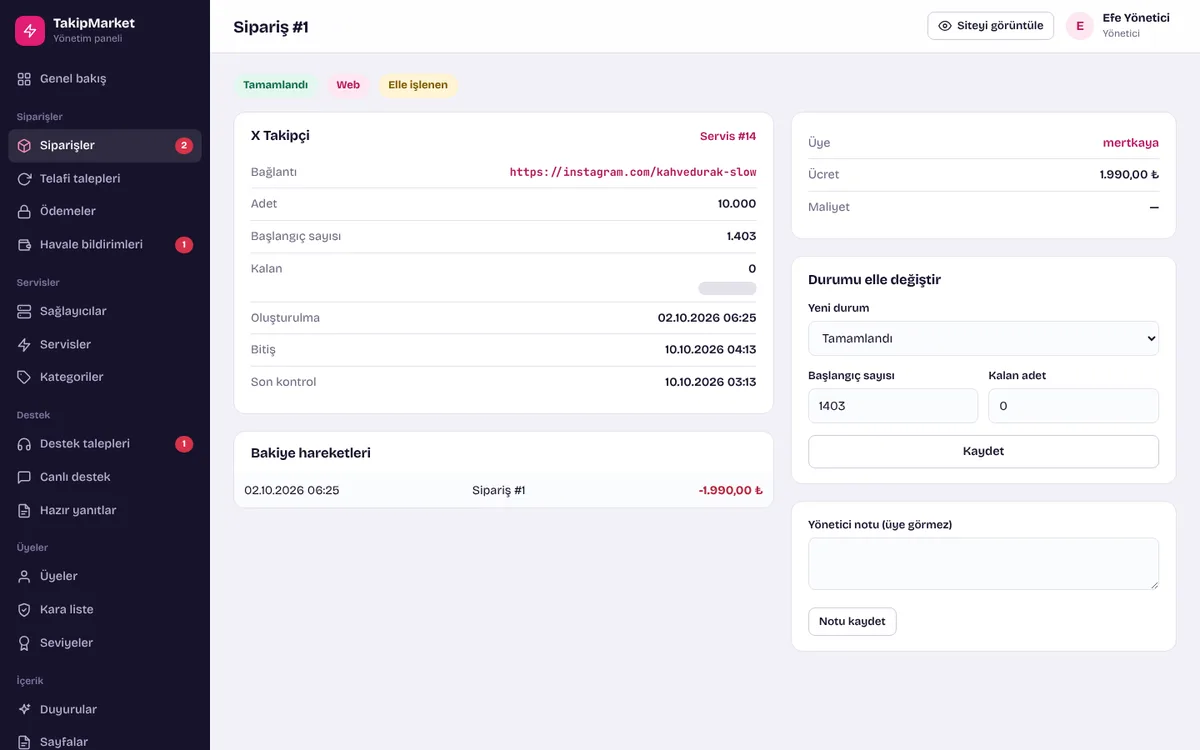1200x750 pixels.
Task: Click the Sağlayıcılar server icon
Action: coord(25,312)
